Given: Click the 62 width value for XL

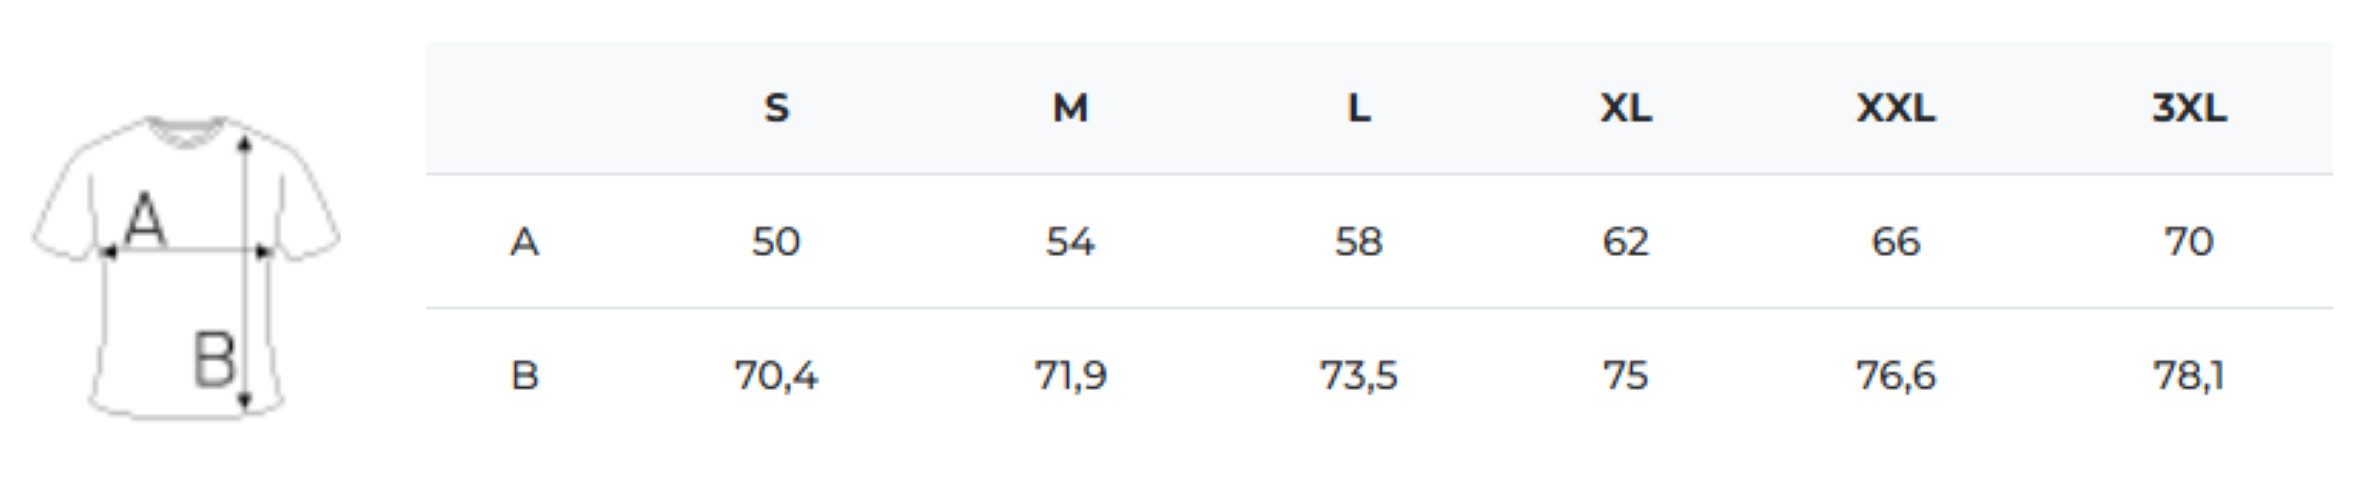Looking at the screenshot, I should (1626, 242).
